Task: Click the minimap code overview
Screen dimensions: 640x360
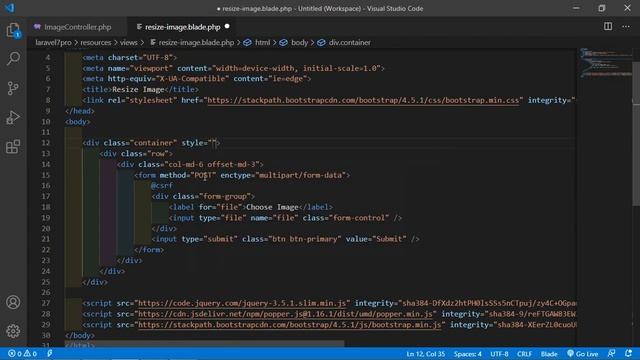Action: (x=606, y=63)
